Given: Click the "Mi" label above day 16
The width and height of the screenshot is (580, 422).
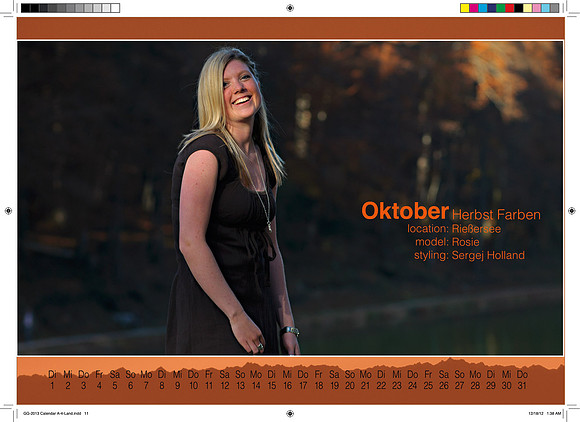Looking at the screenshot, I should pyautogui.click(x=287, y=375).
